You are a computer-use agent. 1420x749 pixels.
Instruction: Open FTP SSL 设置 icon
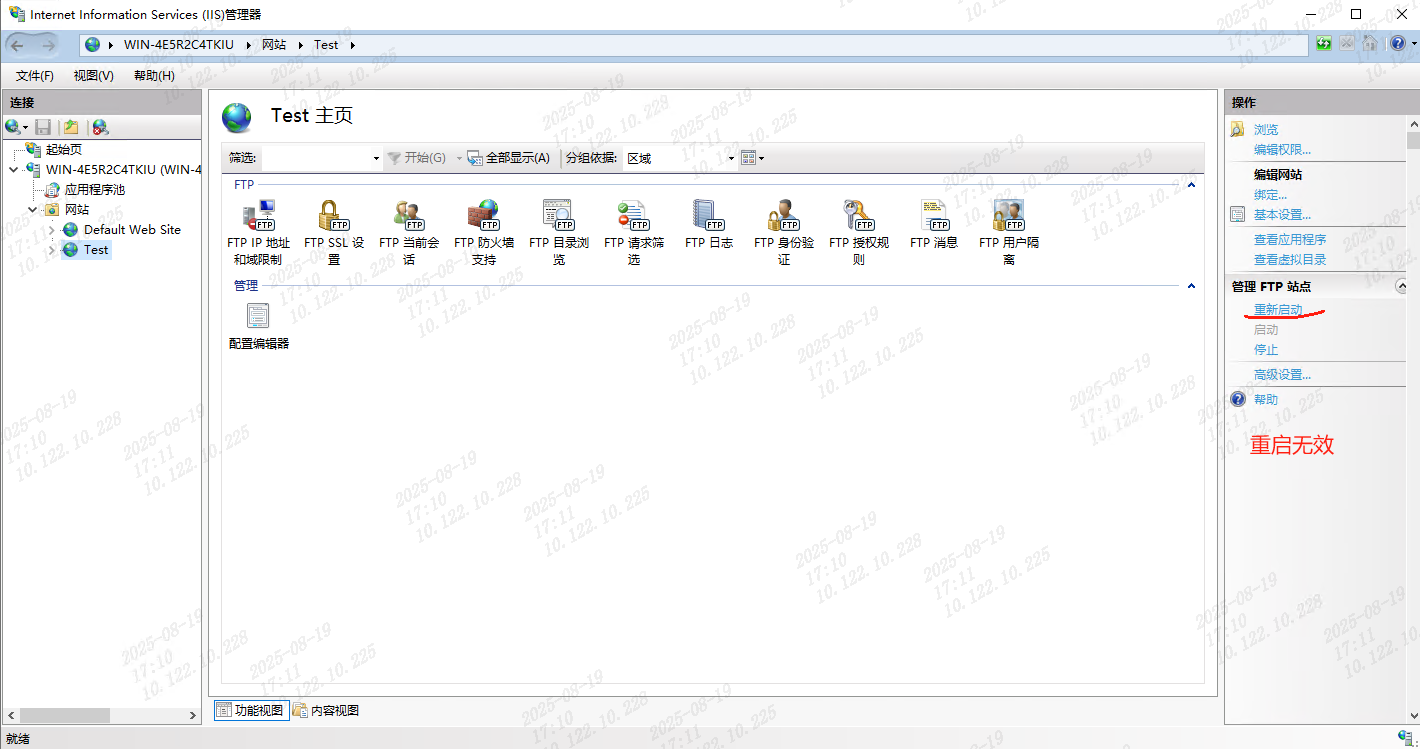pos(333,232)
